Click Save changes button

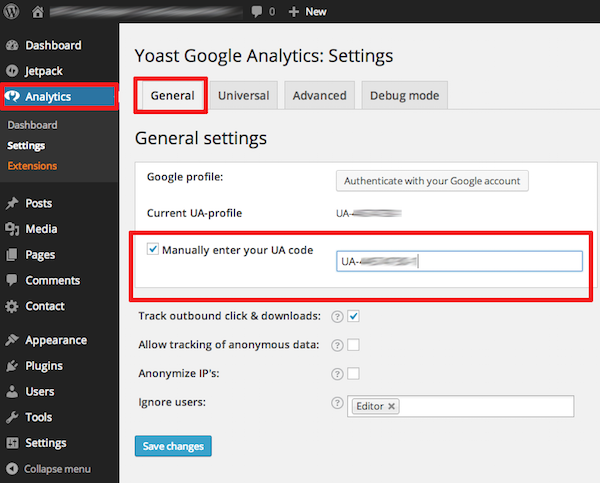[173, 446]
